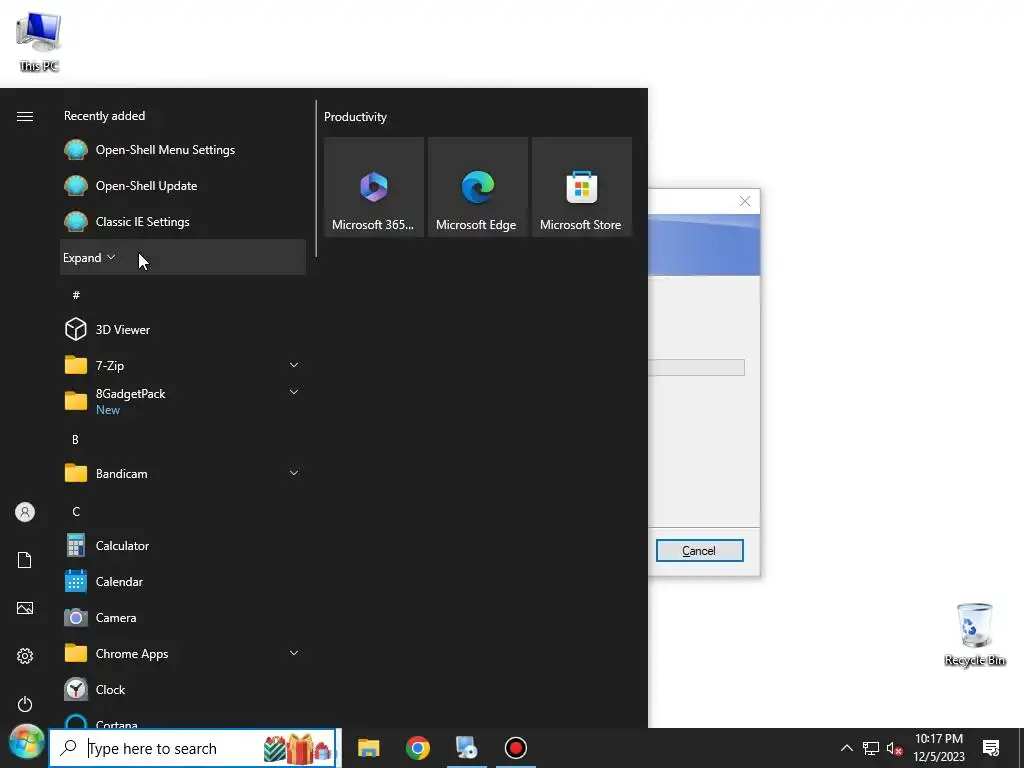Expand Chrome Apps folder chevron

pyautogui.click(x=294, y=653)
